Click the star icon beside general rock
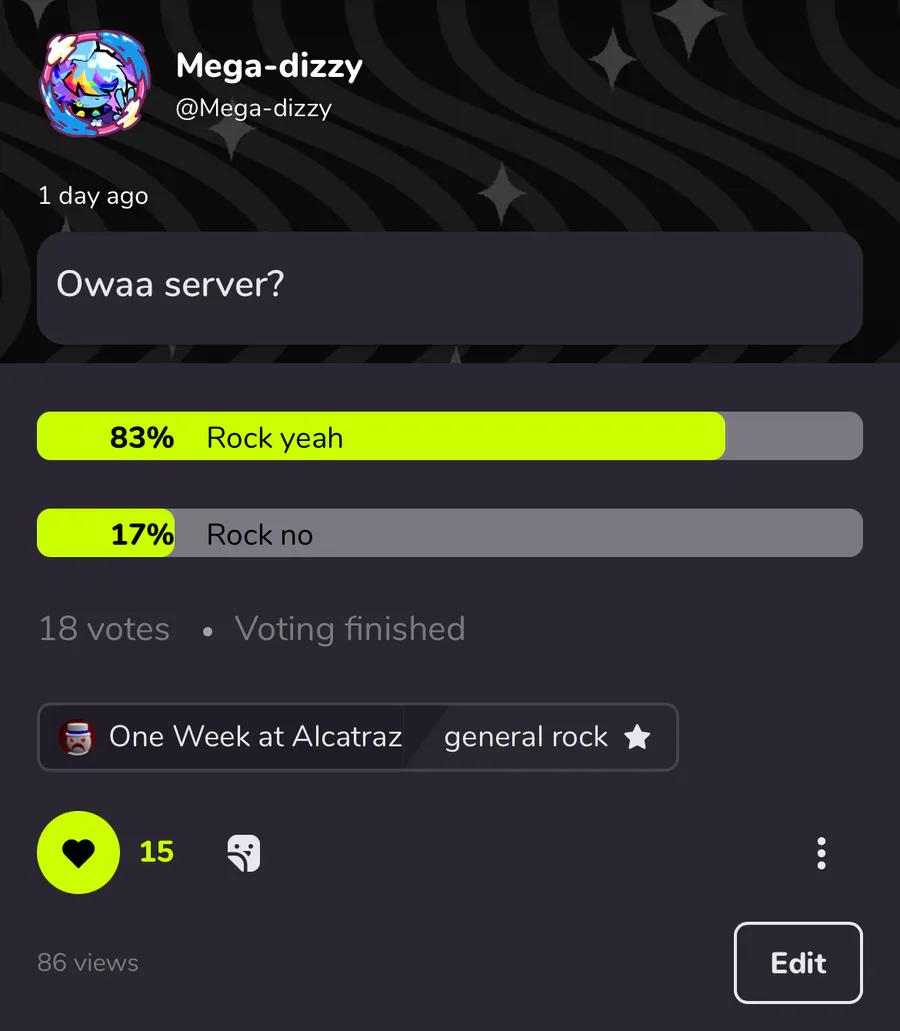This screenshot has height=1031, width=900. coord(637,738)
